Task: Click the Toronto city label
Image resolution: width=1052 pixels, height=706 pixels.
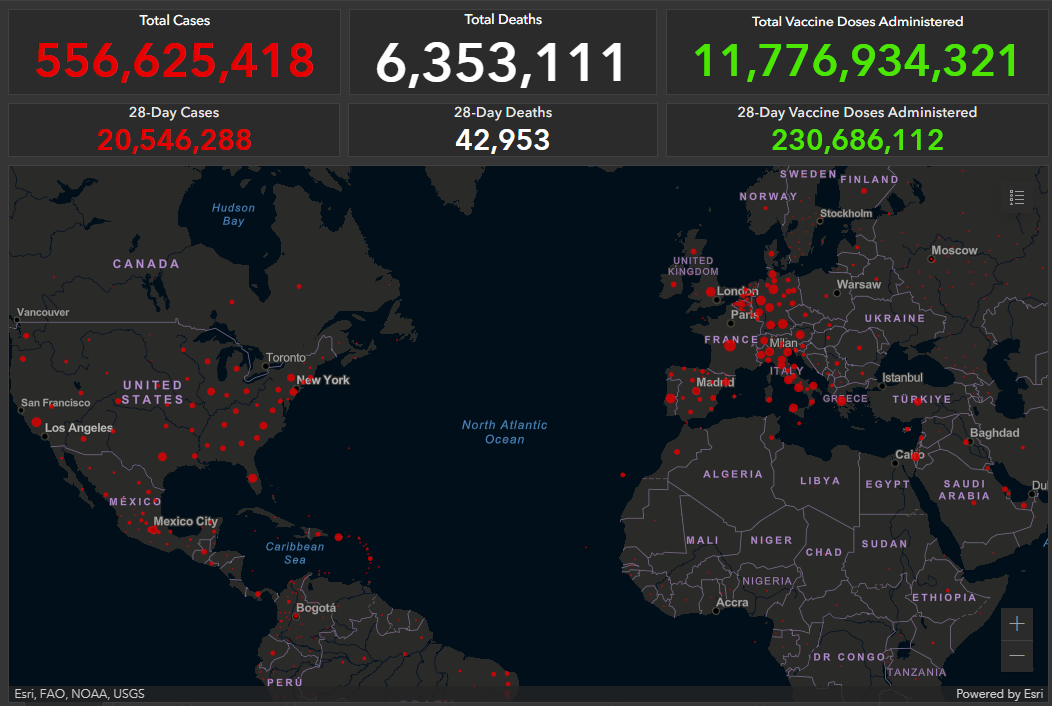Action: point(286,357)
